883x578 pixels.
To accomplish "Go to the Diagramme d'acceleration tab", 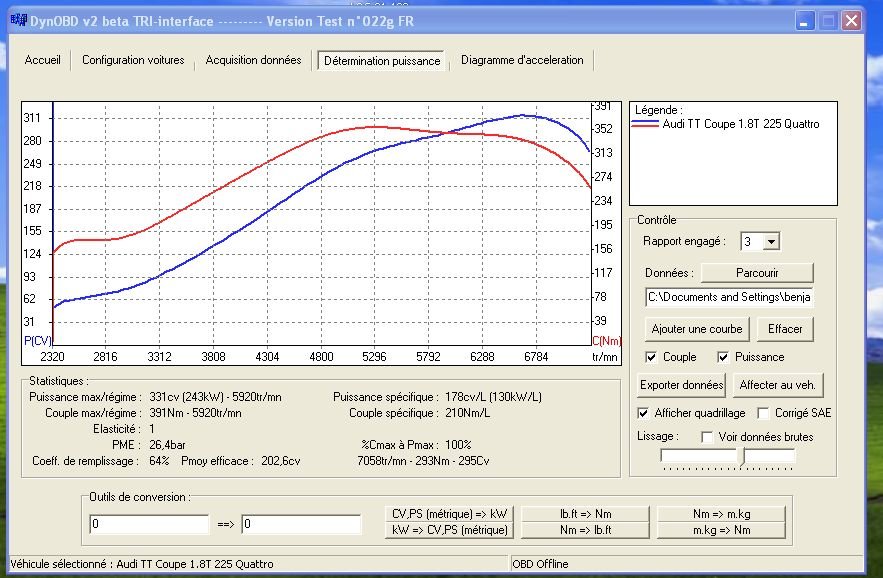I will pos(522,60).
